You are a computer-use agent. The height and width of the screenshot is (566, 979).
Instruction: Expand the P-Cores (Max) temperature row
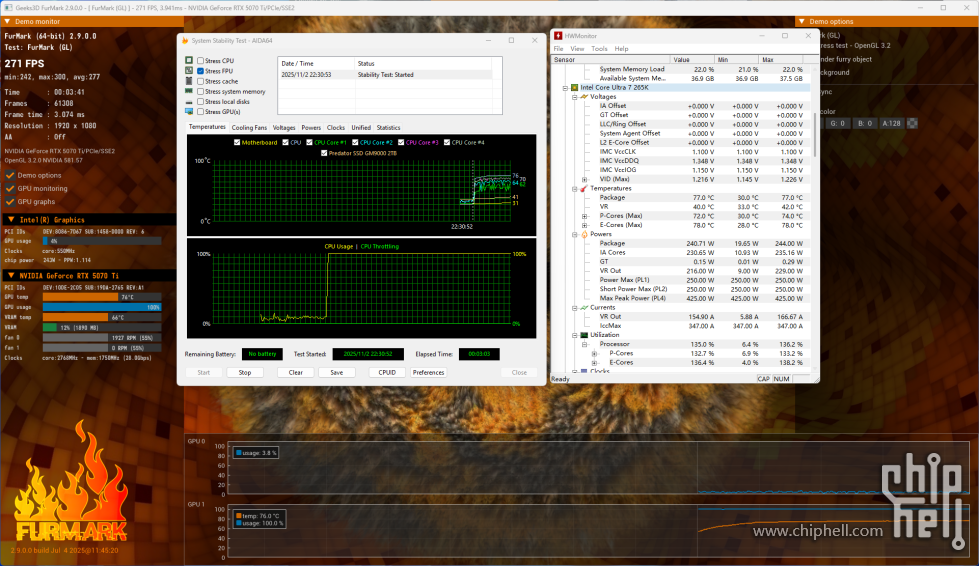585,215
